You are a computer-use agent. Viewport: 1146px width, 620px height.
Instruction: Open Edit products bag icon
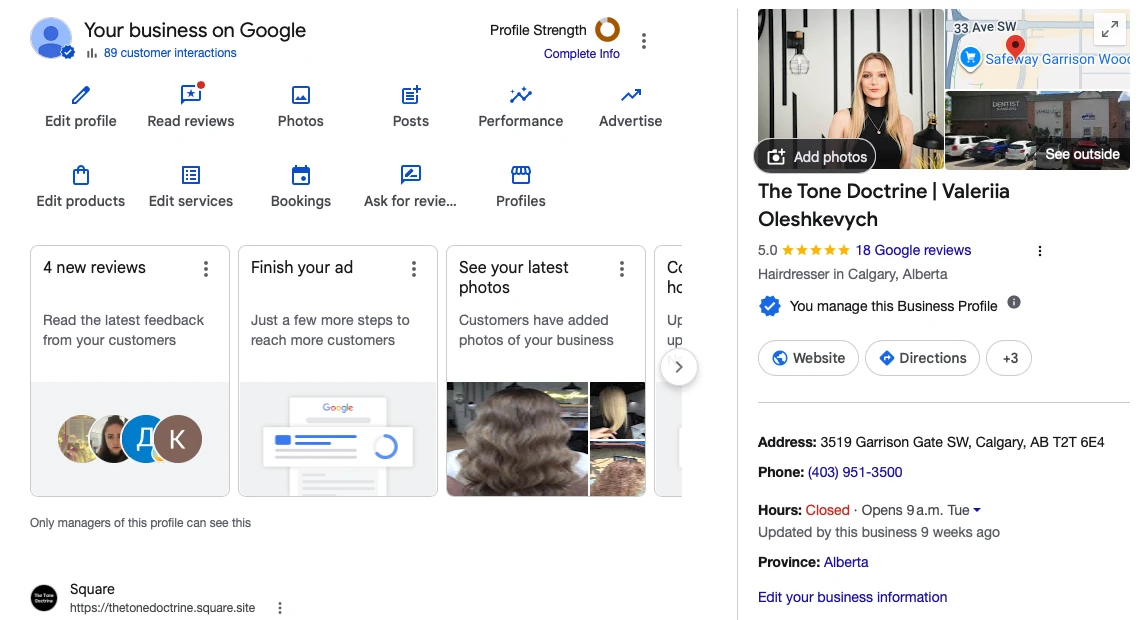tap(80, 175)
